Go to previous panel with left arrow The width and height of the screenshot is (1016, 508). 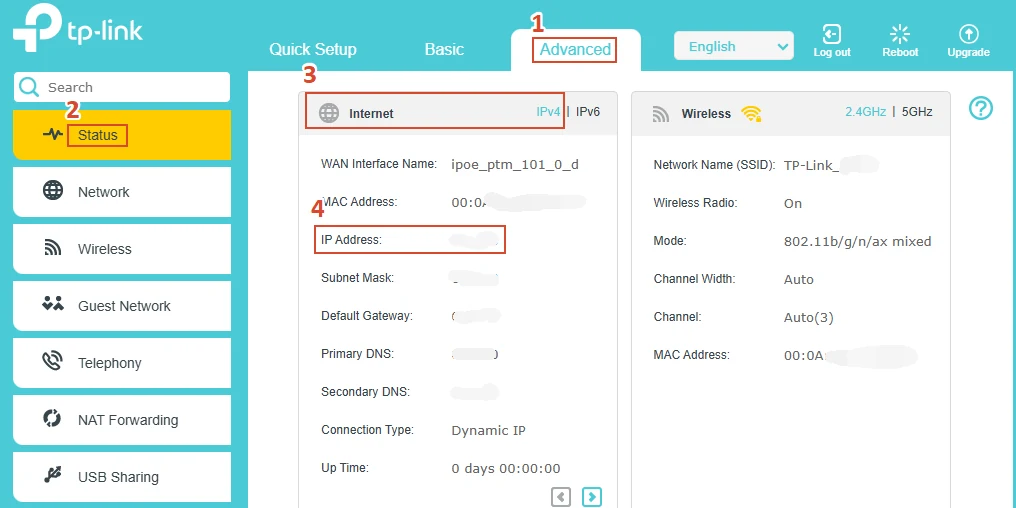(x=561, y=497)
